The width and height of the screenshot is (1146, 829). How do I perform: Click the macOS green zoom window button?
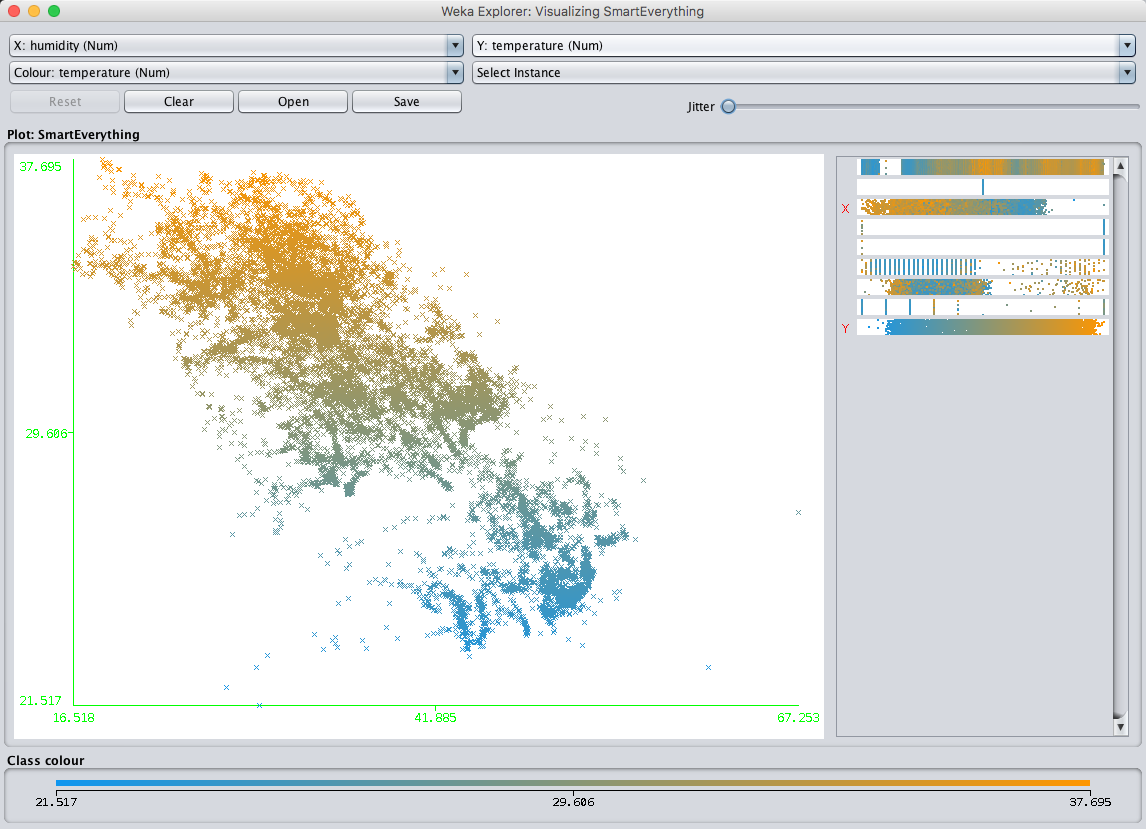(x=54, y=11)
